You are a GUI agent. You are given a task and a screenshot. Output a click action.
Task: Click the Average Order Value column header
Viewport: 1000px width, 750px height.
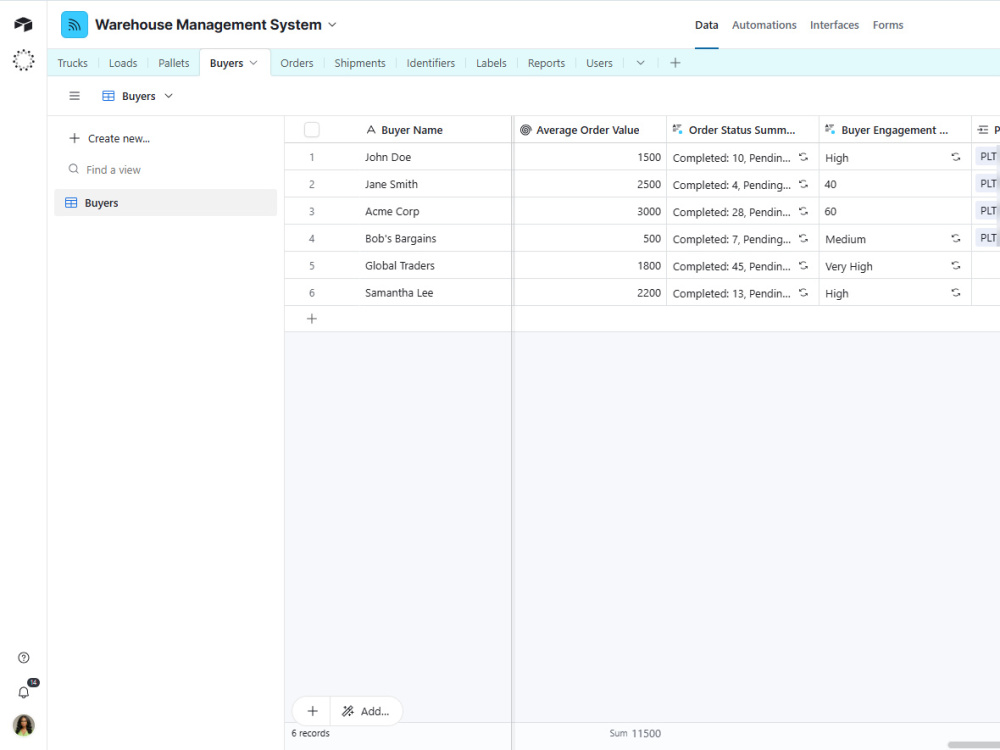coord(589,129)
